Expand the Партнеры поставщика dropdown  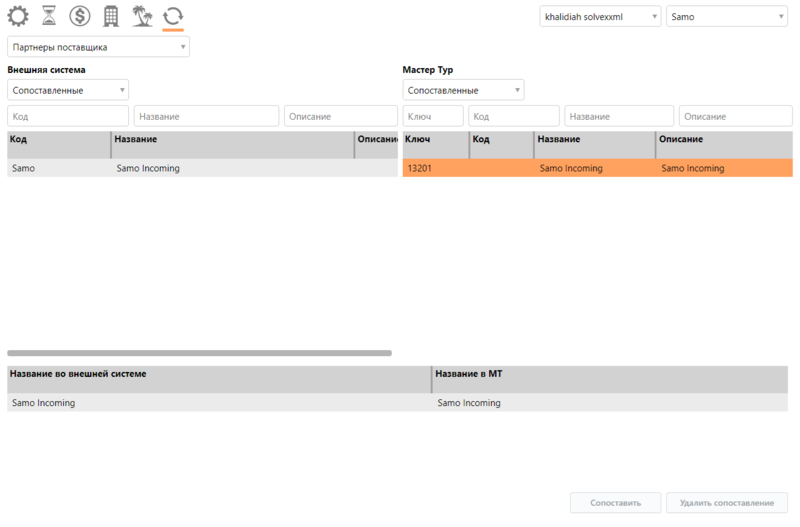[x=98, y=47]
